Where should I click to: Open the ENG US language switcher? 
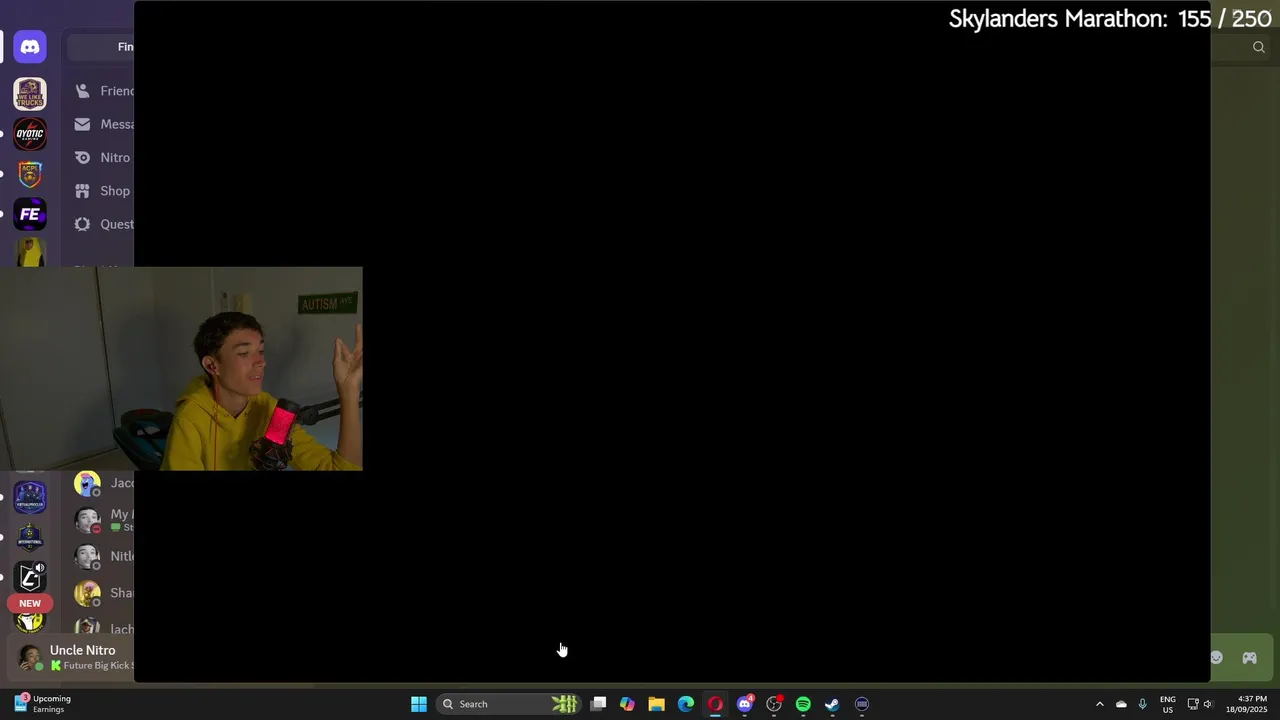(1168, 704)
